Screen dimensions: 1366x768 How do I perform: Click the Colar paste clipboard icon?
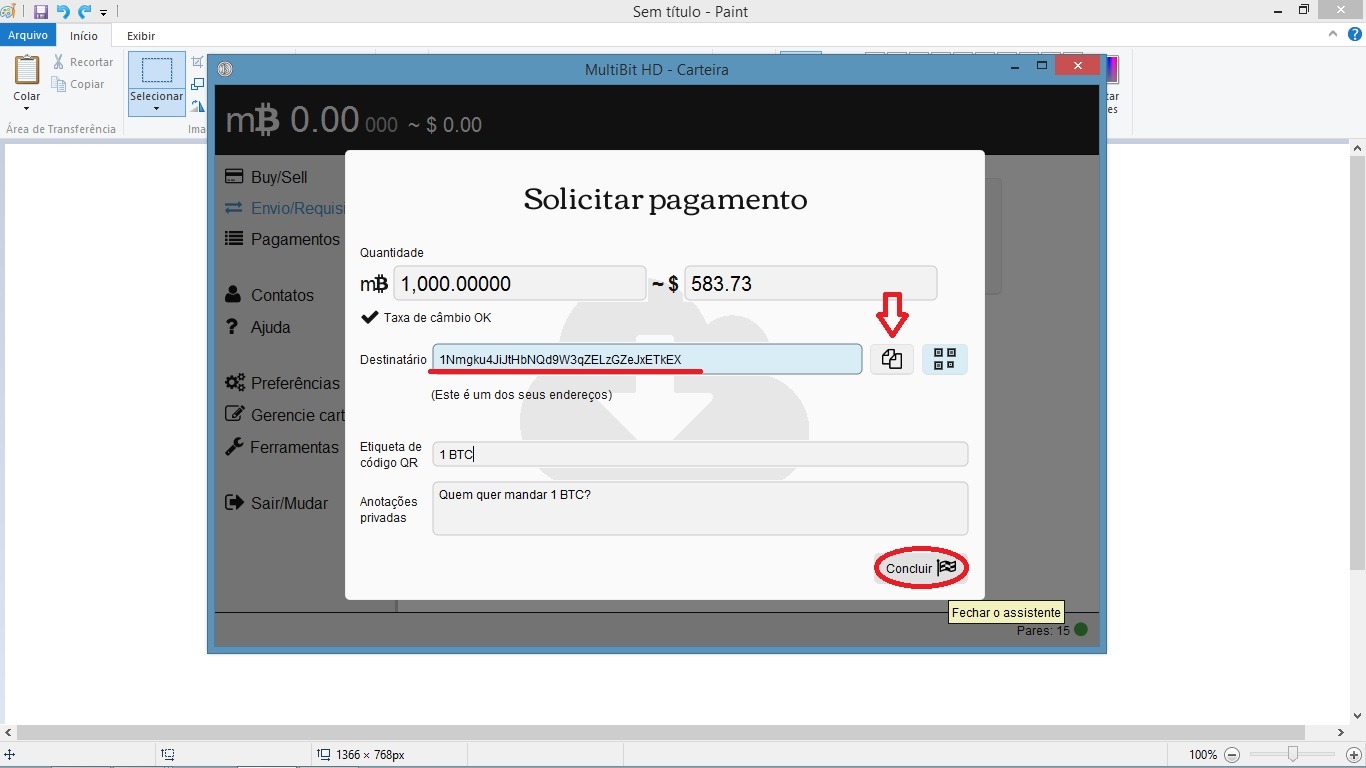[x=27, y=72]
